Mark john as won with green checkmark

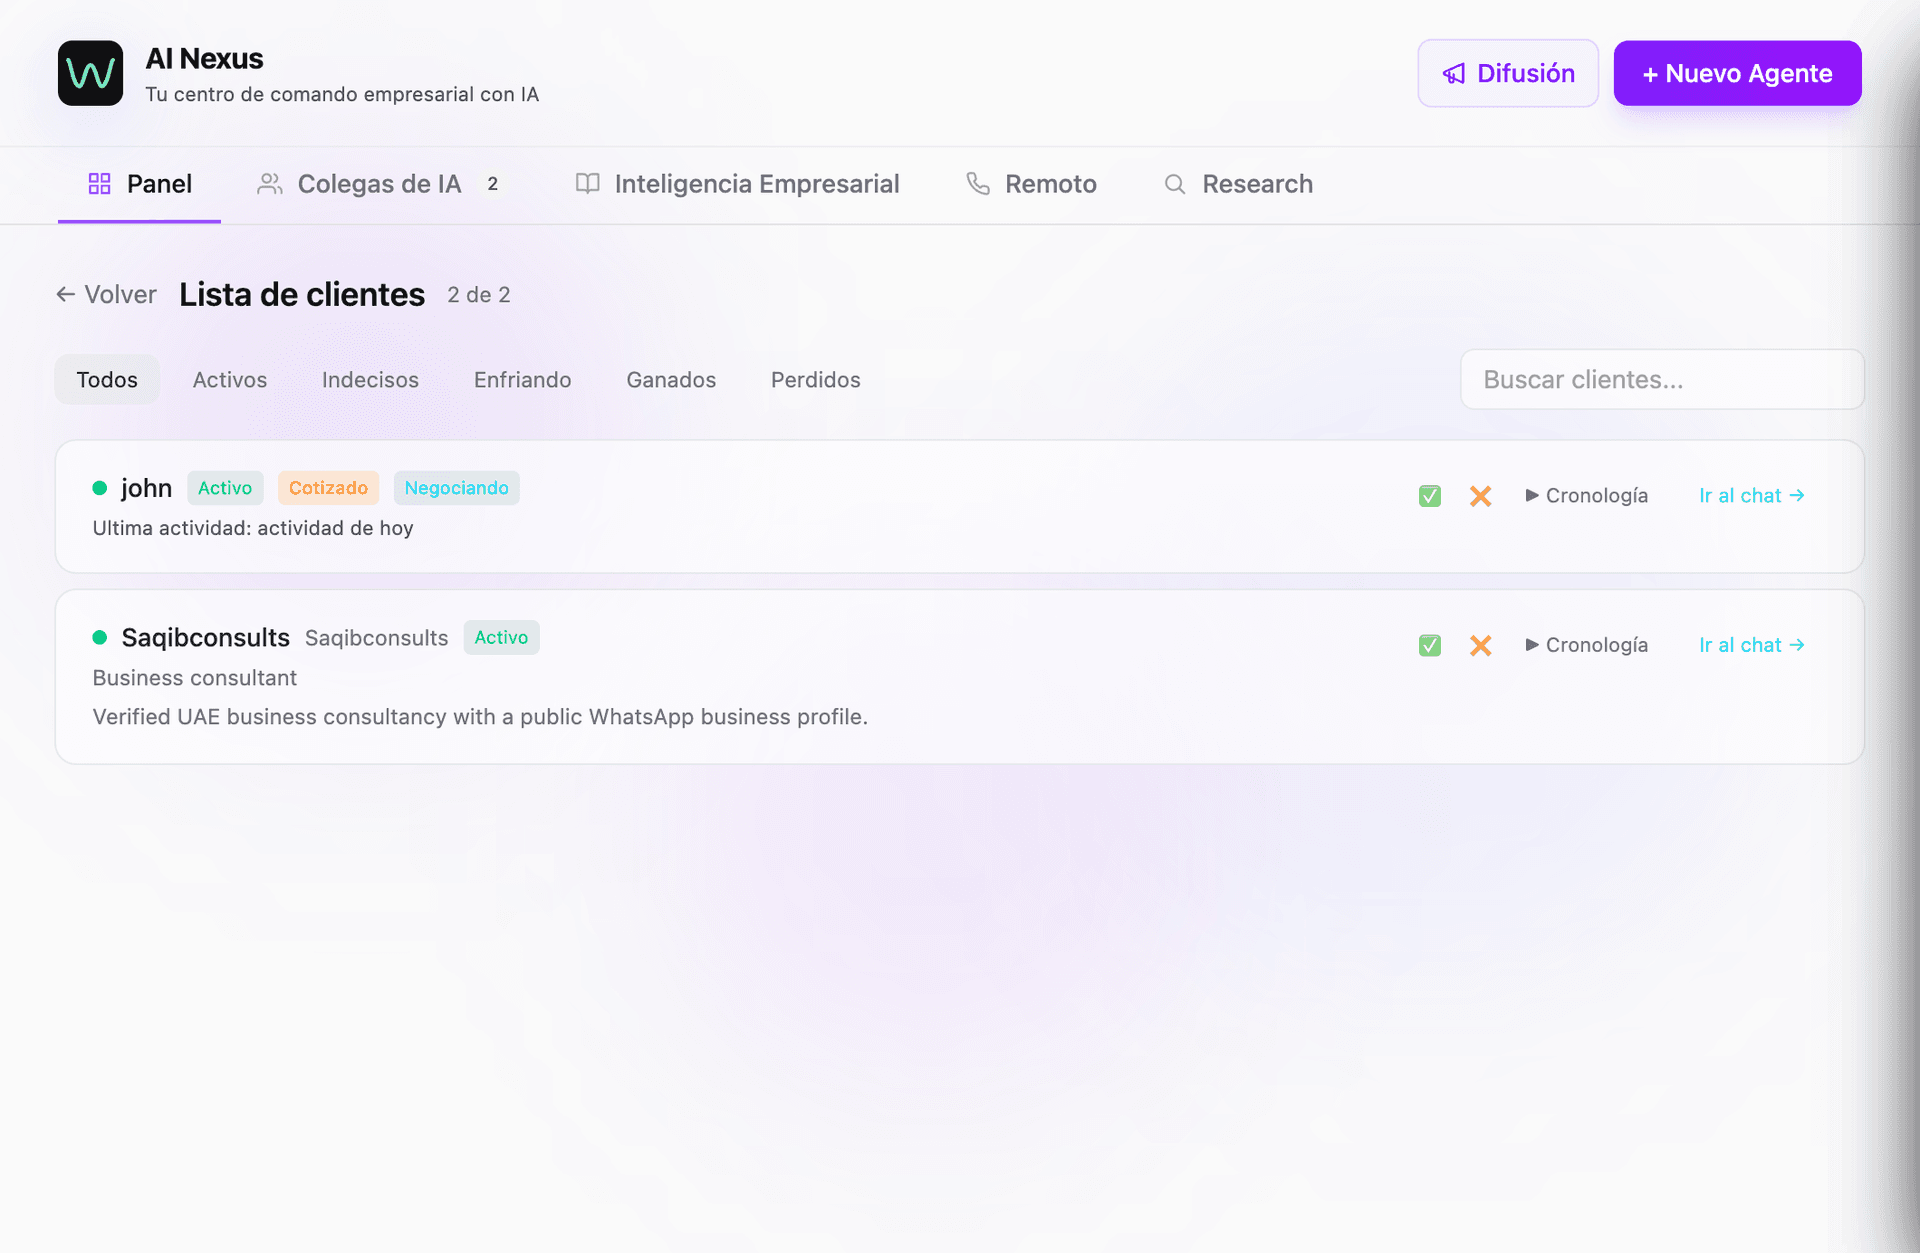tap(1430, 496)
